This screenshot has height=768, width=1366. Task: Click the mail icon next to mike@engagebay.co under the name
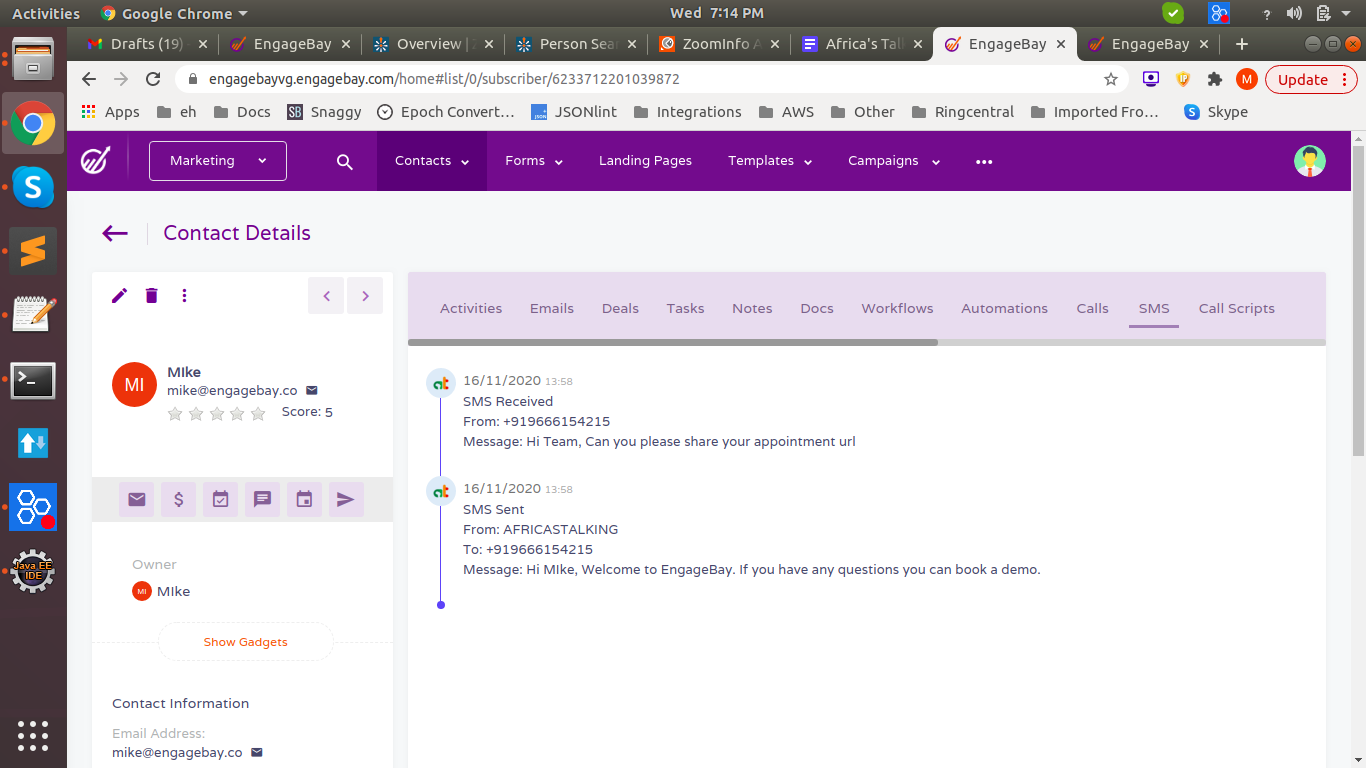(x=311, y=390)
